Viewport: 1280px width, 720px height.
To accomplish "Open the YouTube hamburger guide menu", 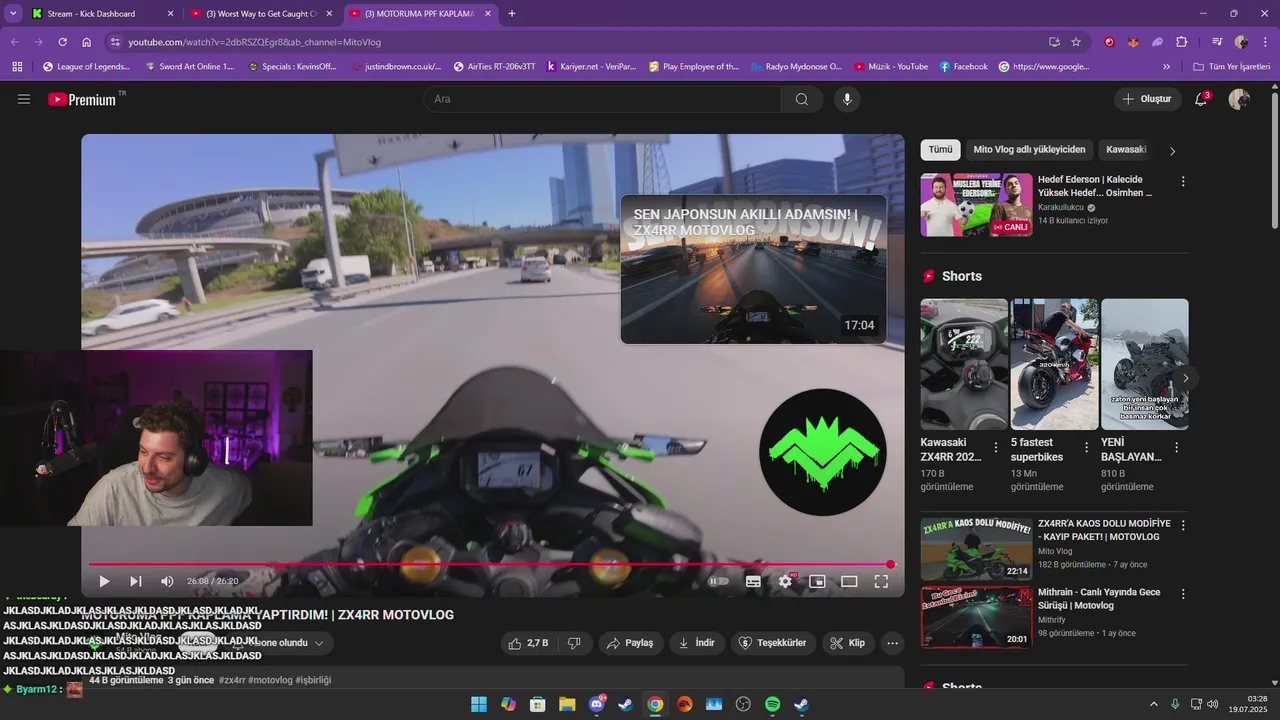I will pos(24,99).
